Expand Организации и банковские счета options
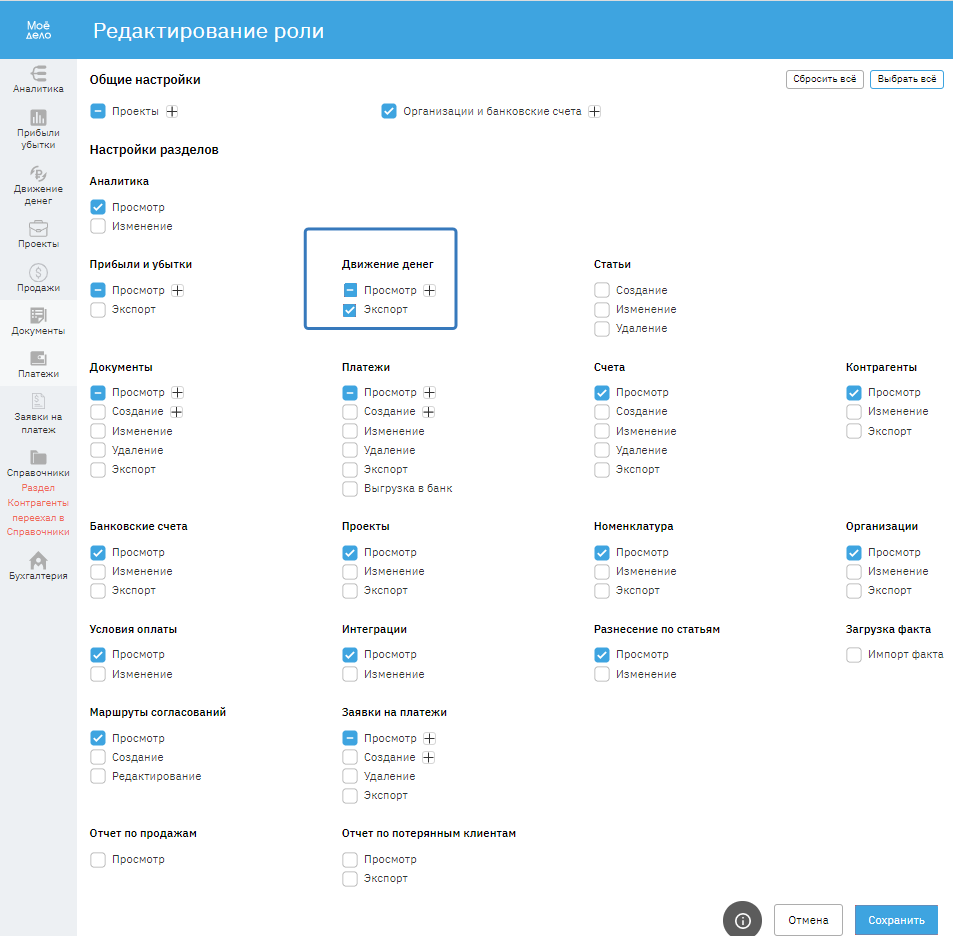This screenshot has height=938, width=953. click(x=594, y=111)
